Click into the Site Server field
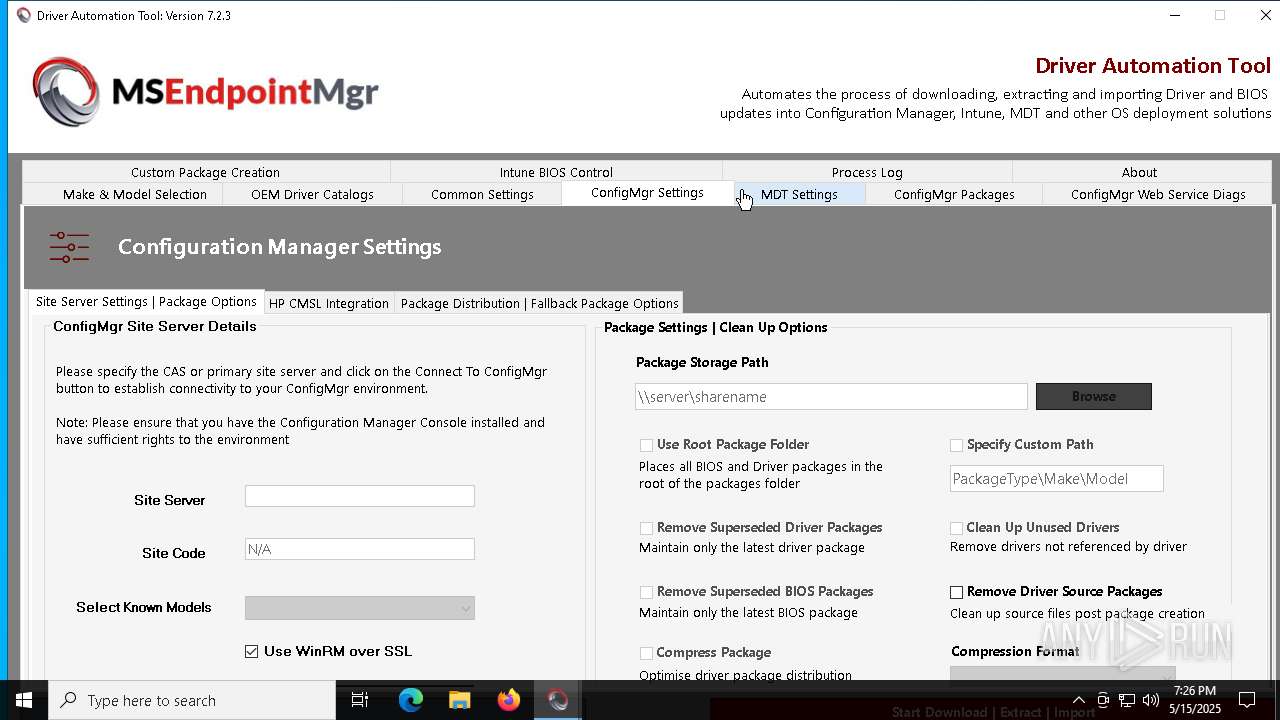 [x=360, y=496]
